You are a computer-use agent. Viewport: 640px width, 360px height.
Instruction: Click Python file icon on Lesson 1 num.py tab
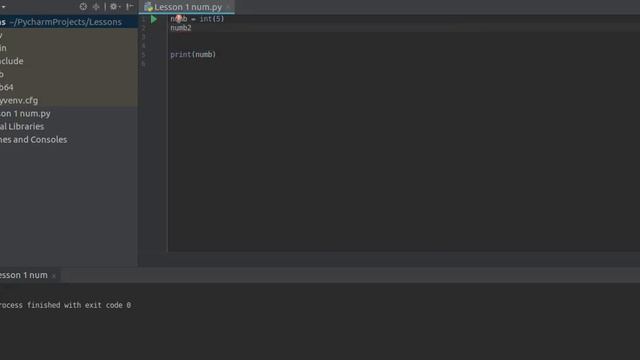(x=148, y=7)
